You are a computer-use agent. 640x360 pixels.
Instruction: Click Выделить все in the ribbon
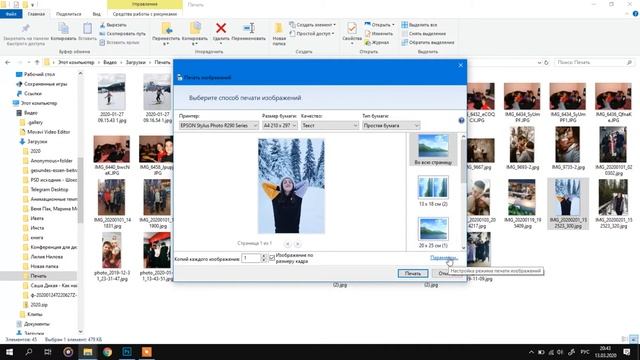pyautogui.click(x=419, y=25)
